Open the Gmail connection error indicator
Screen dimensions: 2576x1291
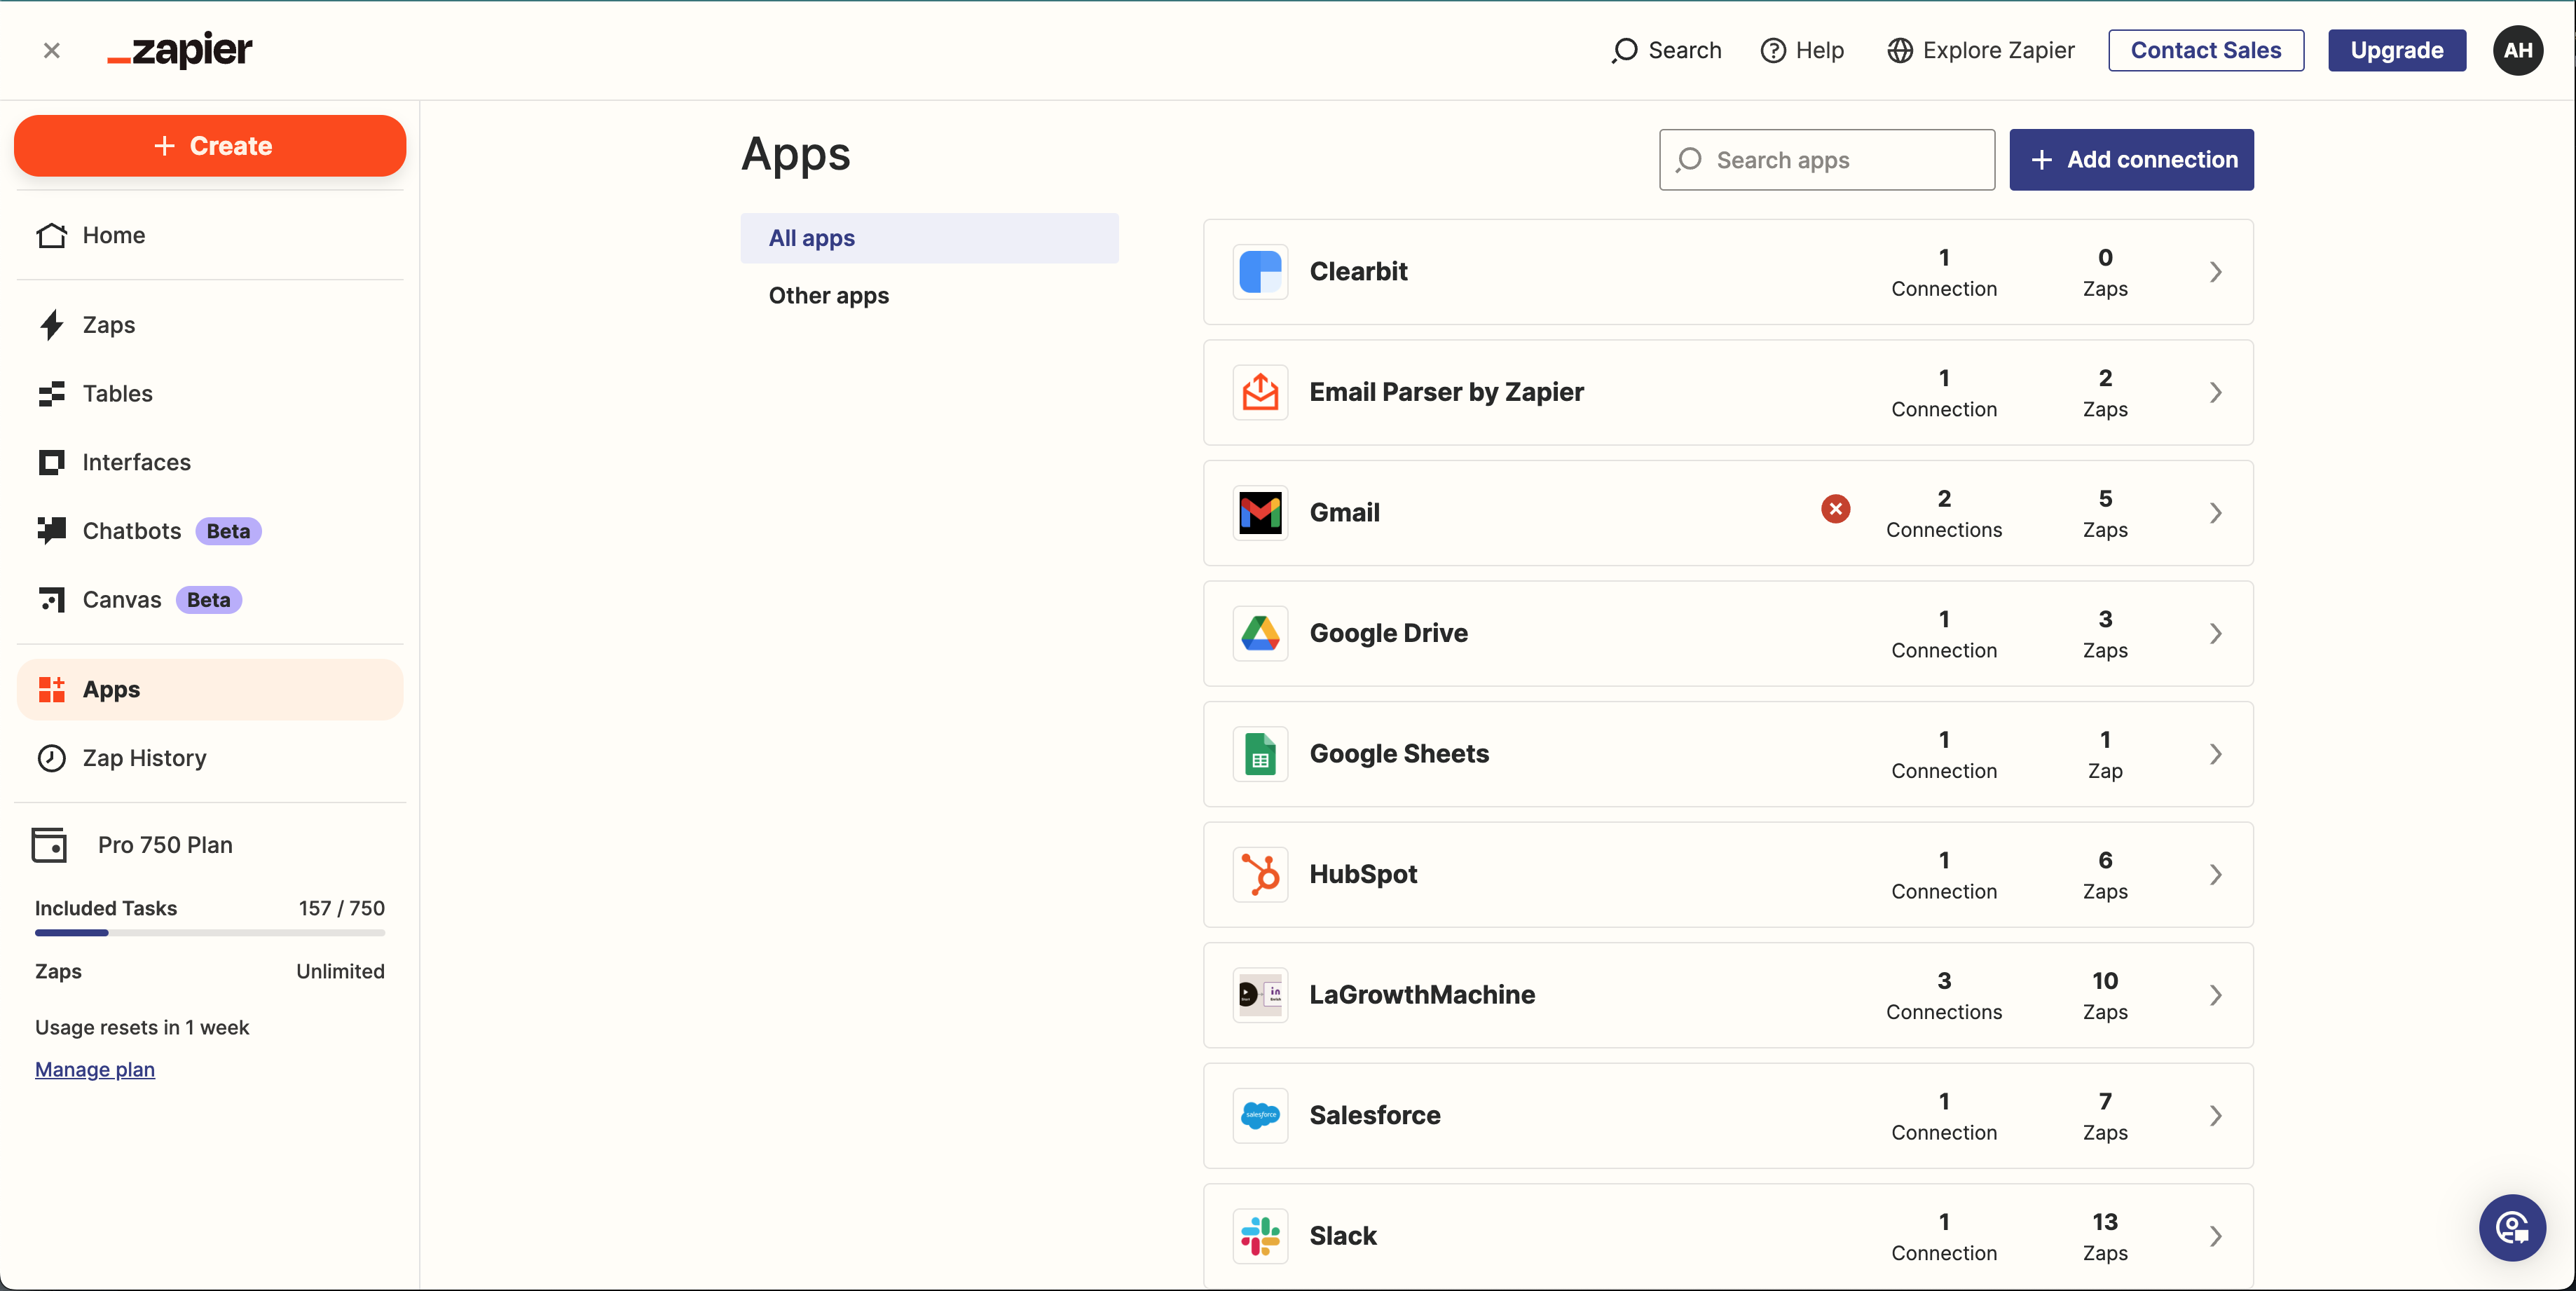(1835, 510)
